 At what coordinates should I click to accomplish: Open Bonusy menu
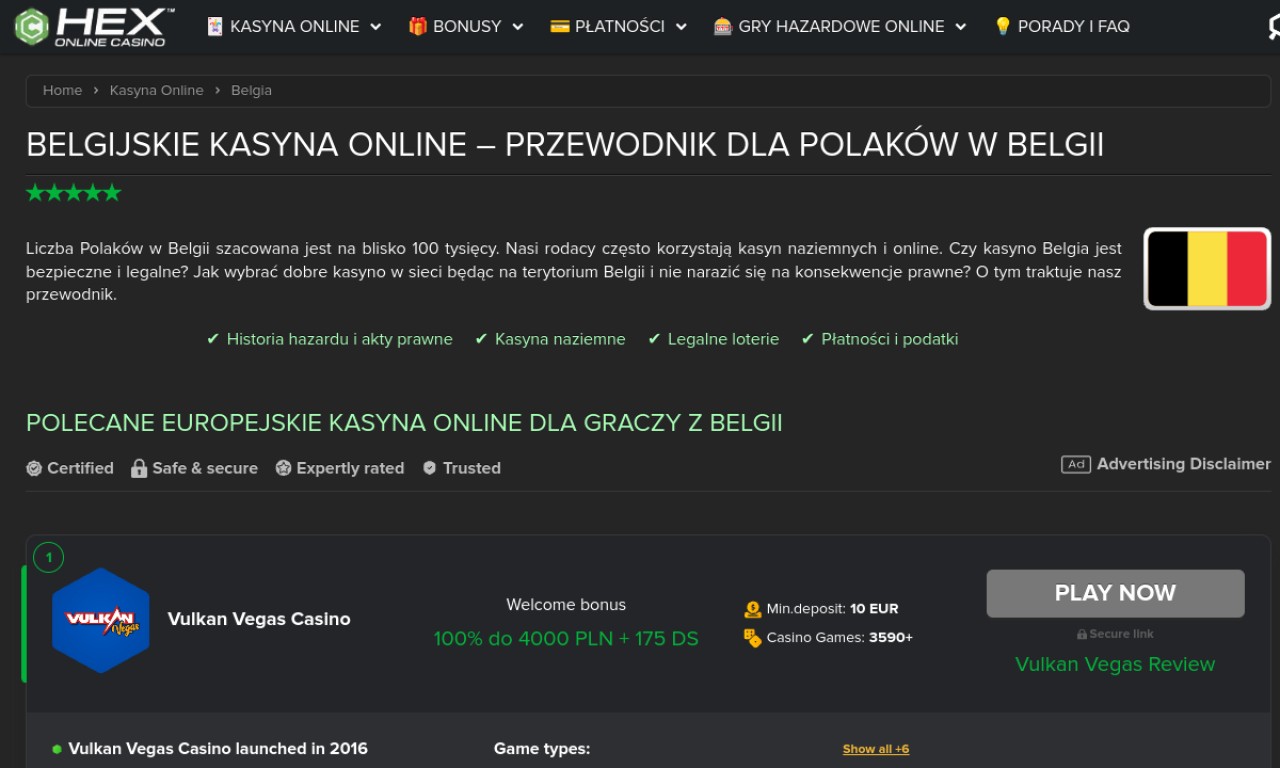tap(466, 27)
